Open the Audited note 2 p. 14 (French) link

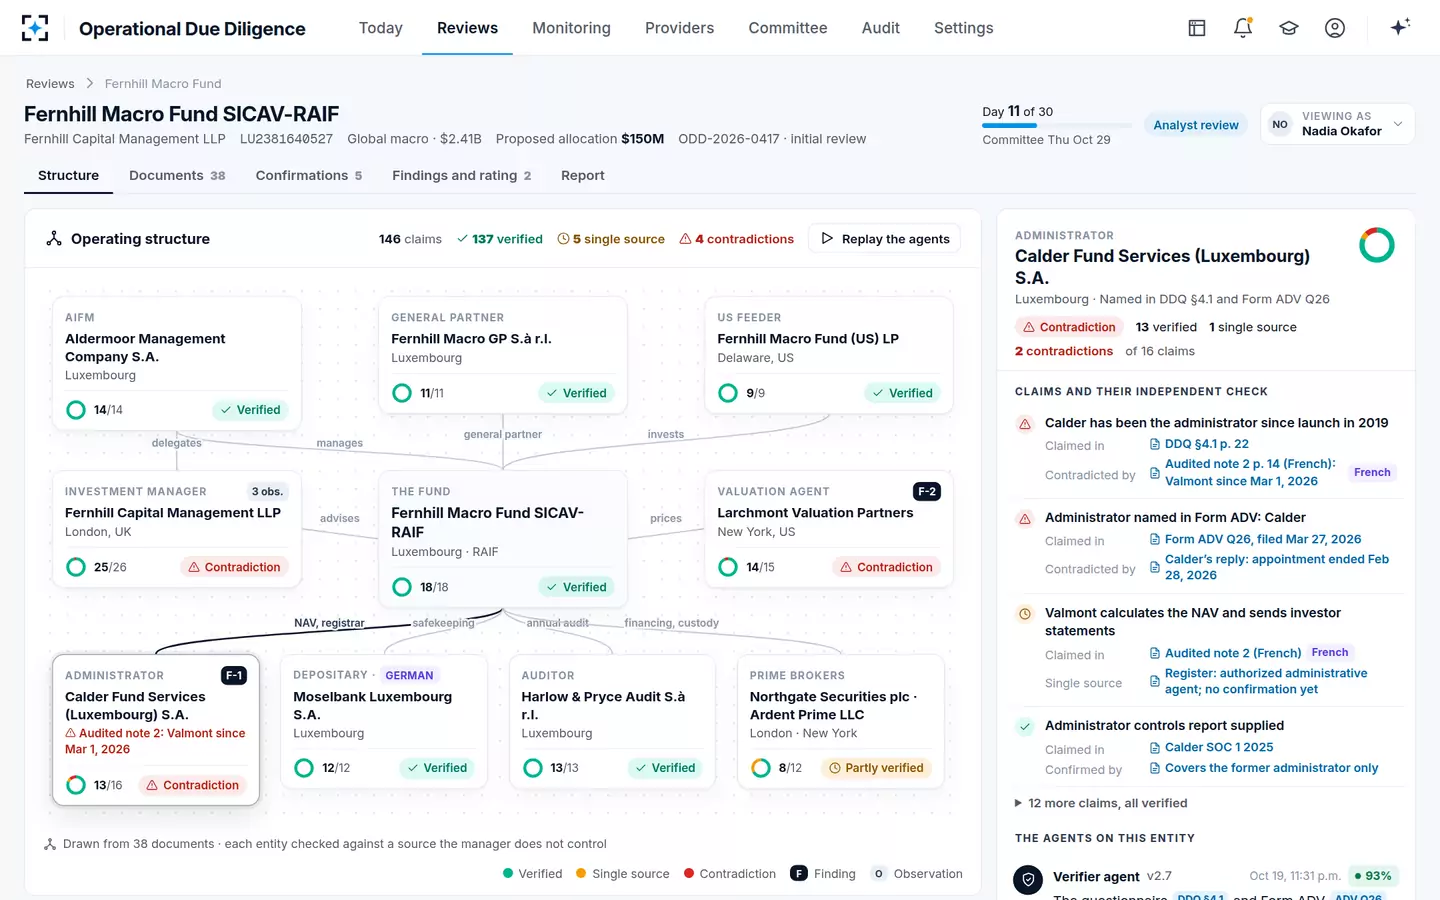1250,472
